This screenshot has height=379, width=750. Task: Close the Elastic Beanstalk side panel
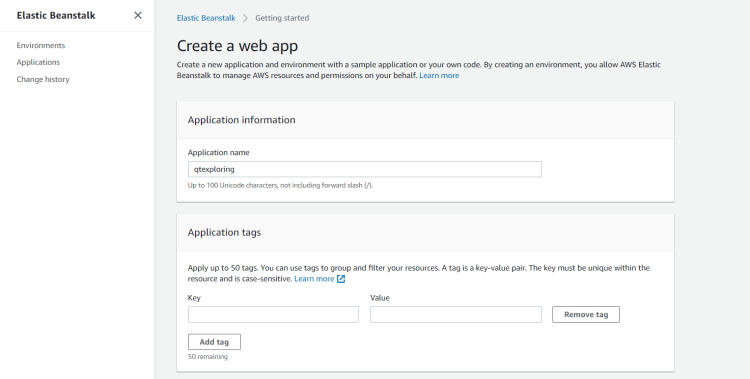138,15
